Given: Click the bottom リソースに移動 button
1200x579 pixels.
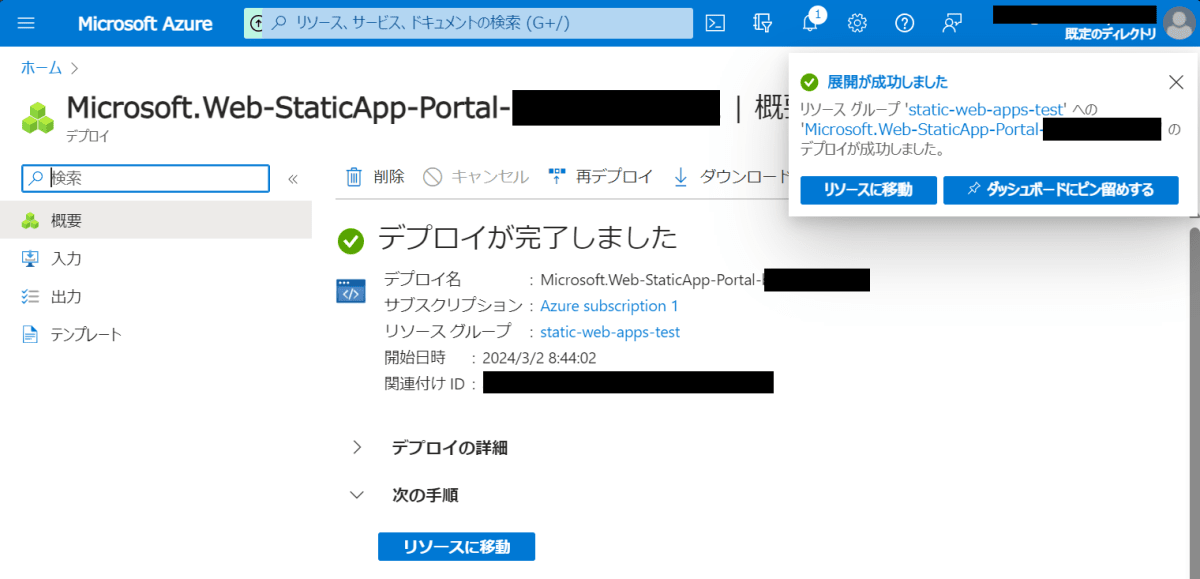Looking at the screenshot, I should (x=456, y=547).
